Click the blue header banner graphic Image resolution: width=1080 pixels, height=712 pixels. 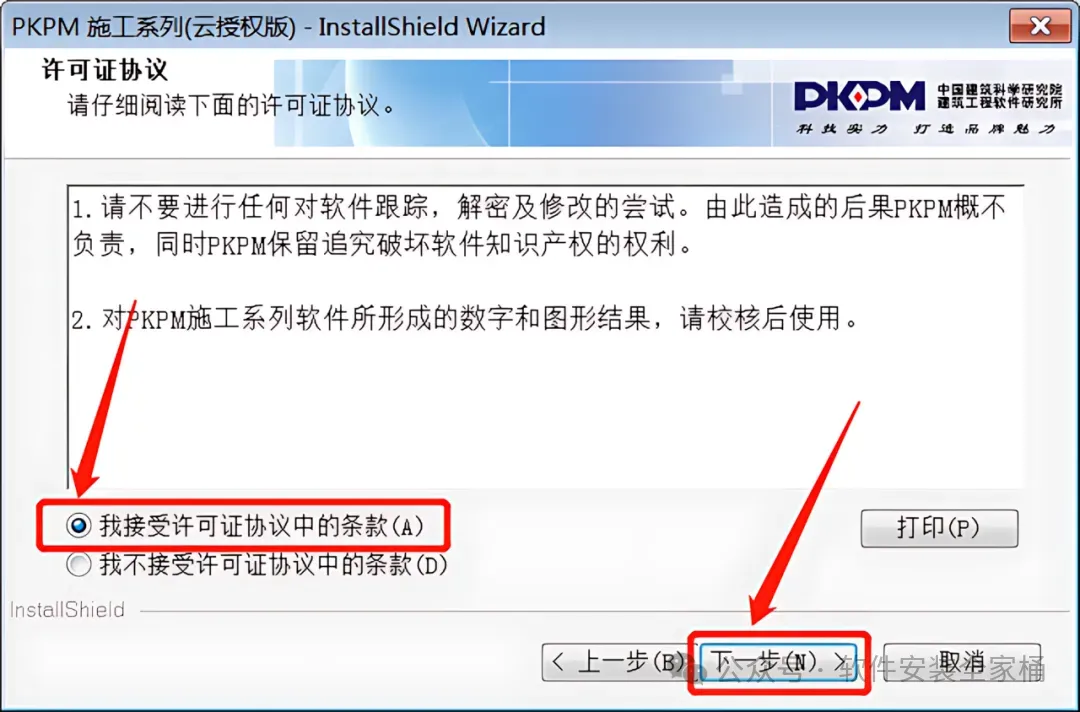(x=523, y=103)
